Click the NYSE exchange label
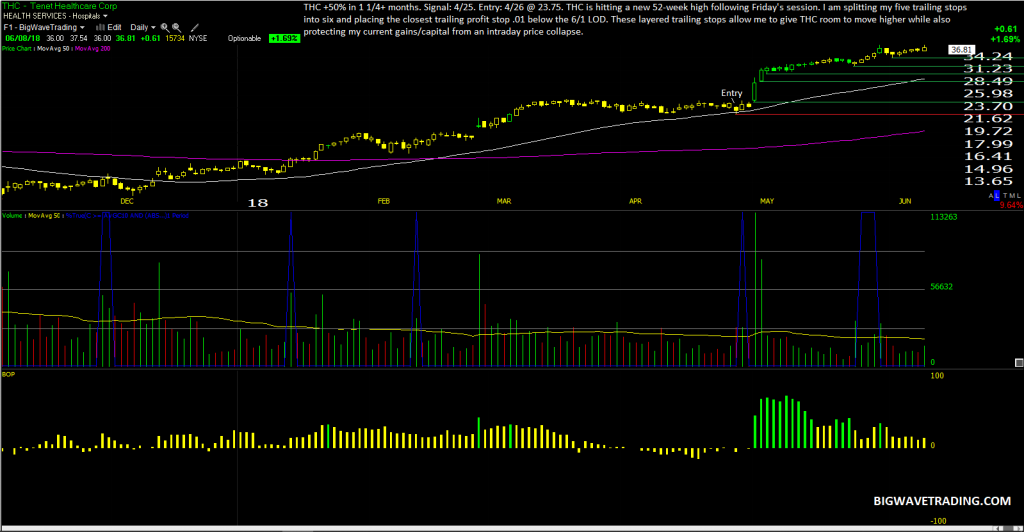 point(198,39)
